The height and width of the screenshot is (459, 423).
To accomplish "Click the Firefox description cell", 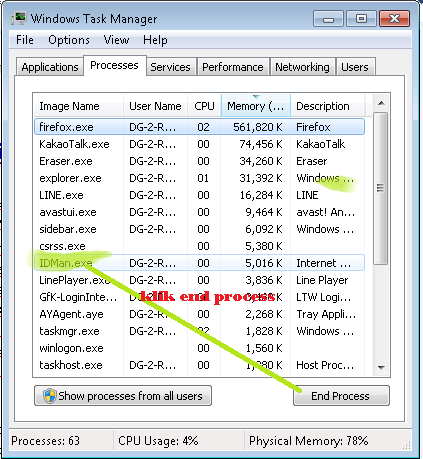I will click(x=313, y=127).
